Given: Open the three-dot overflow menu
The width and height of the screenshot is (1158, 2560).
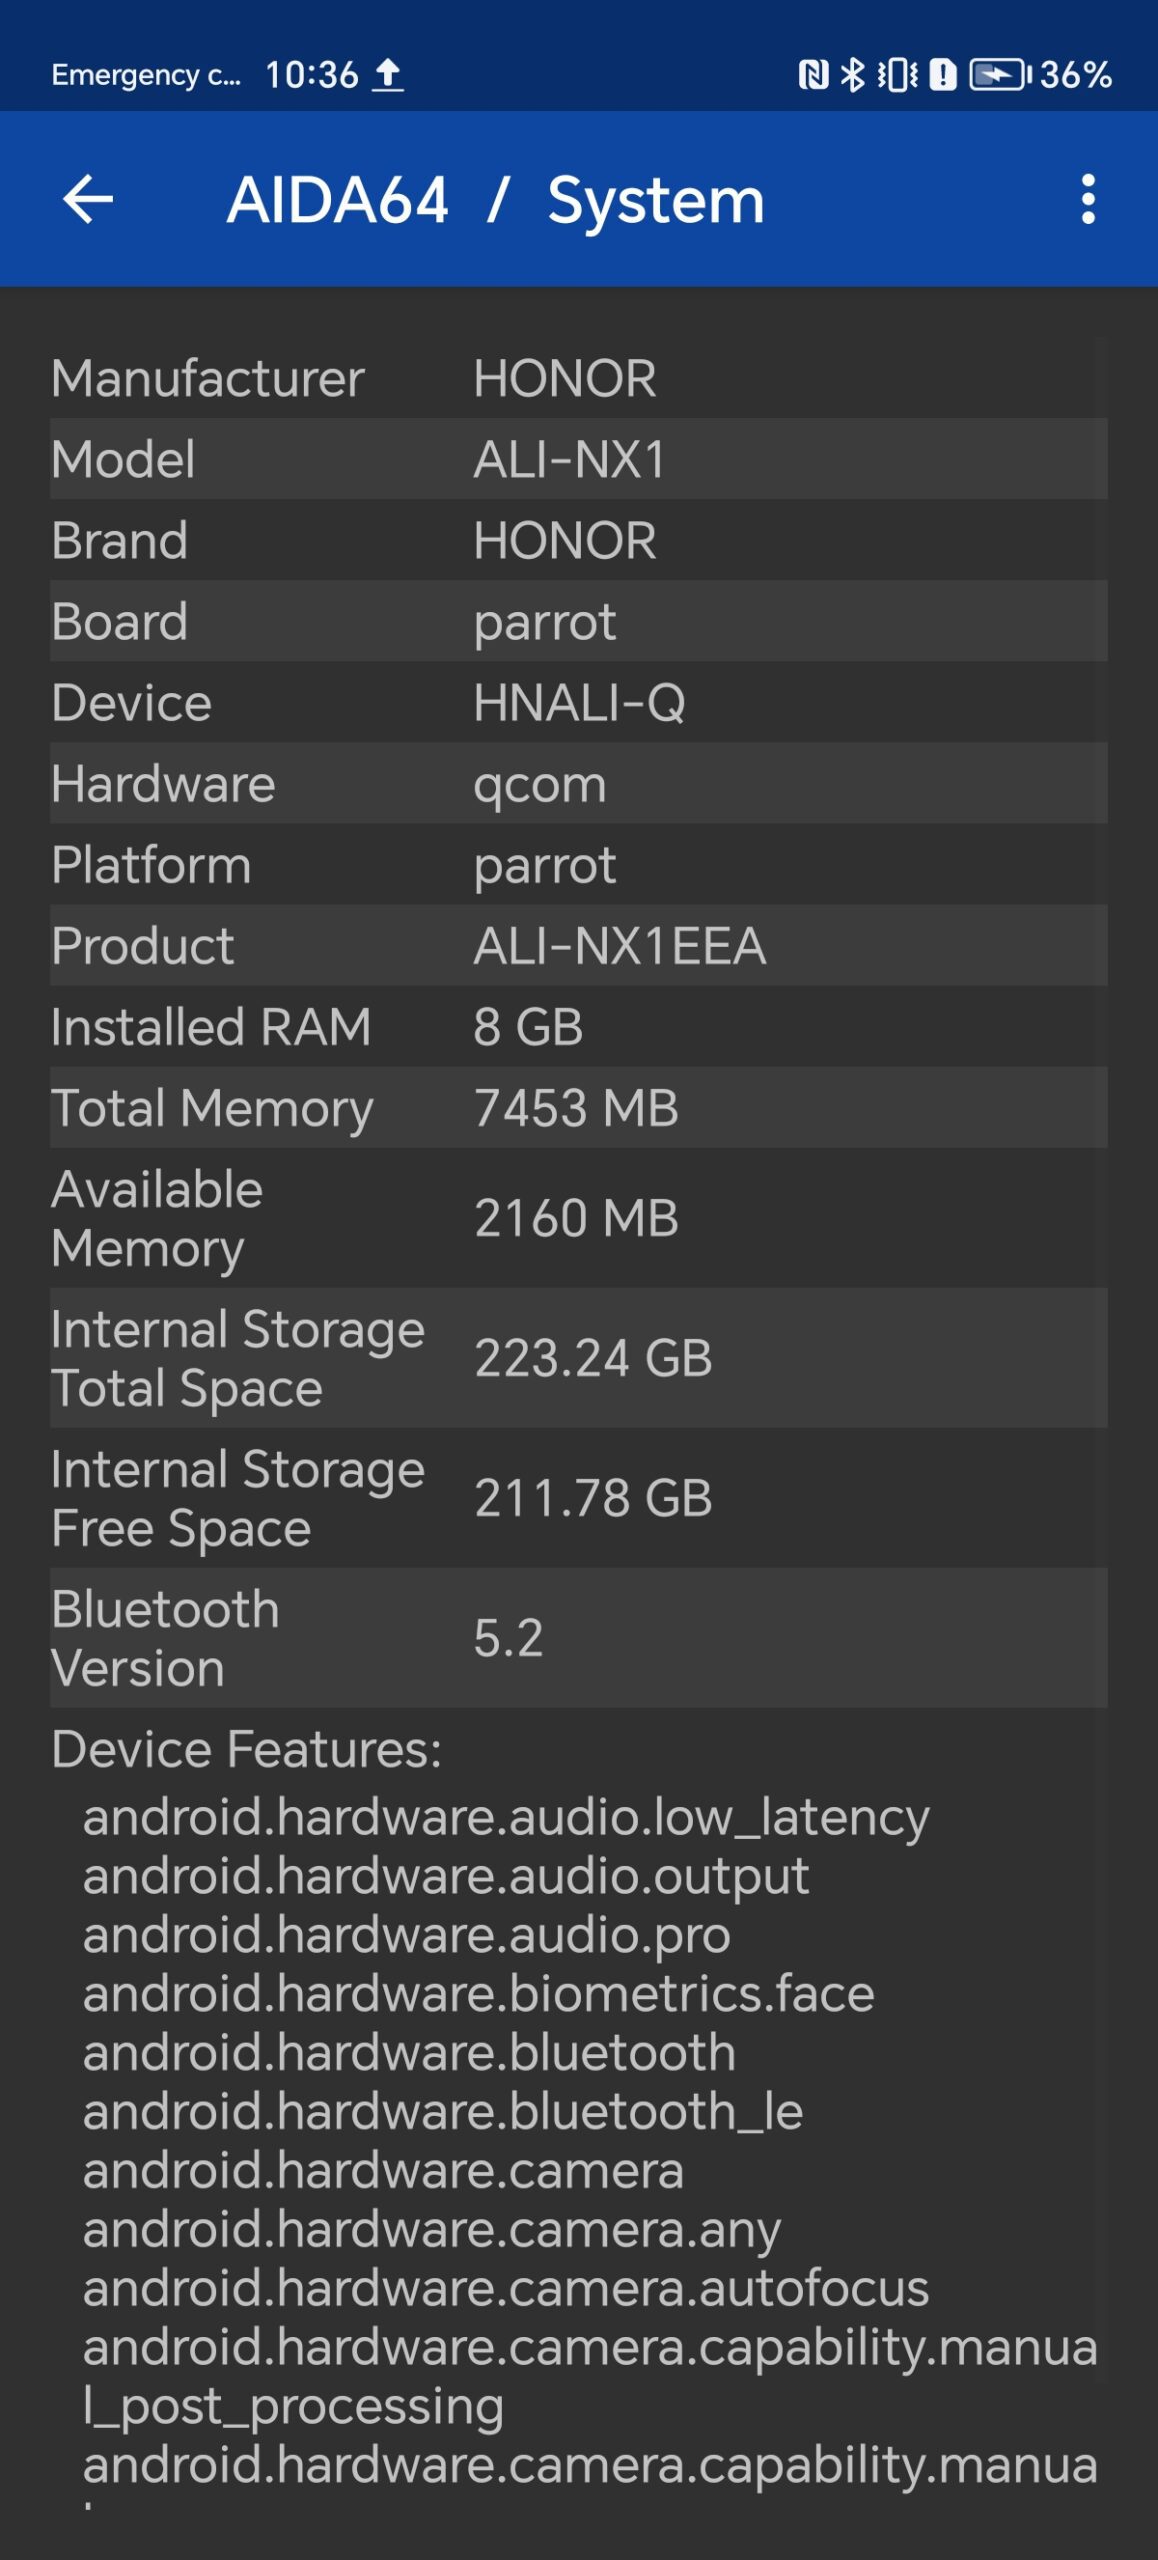Looking at the screenshot, I should click(x=1088, y=199).
